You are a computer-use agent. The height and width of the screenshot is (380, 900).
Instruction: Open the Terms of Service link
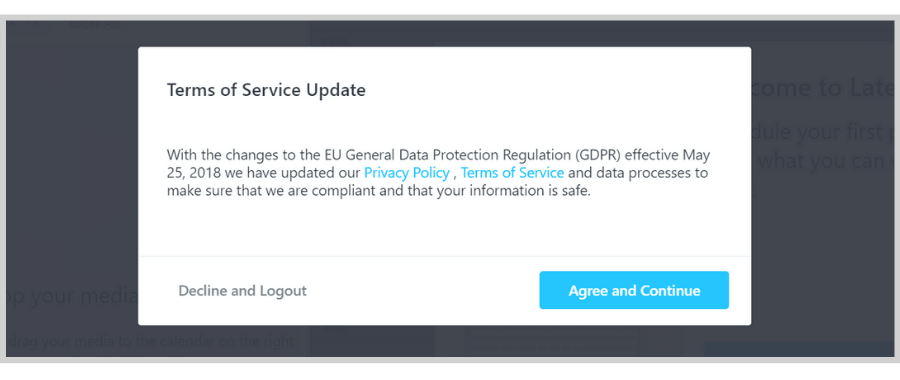tap(512, 173)
